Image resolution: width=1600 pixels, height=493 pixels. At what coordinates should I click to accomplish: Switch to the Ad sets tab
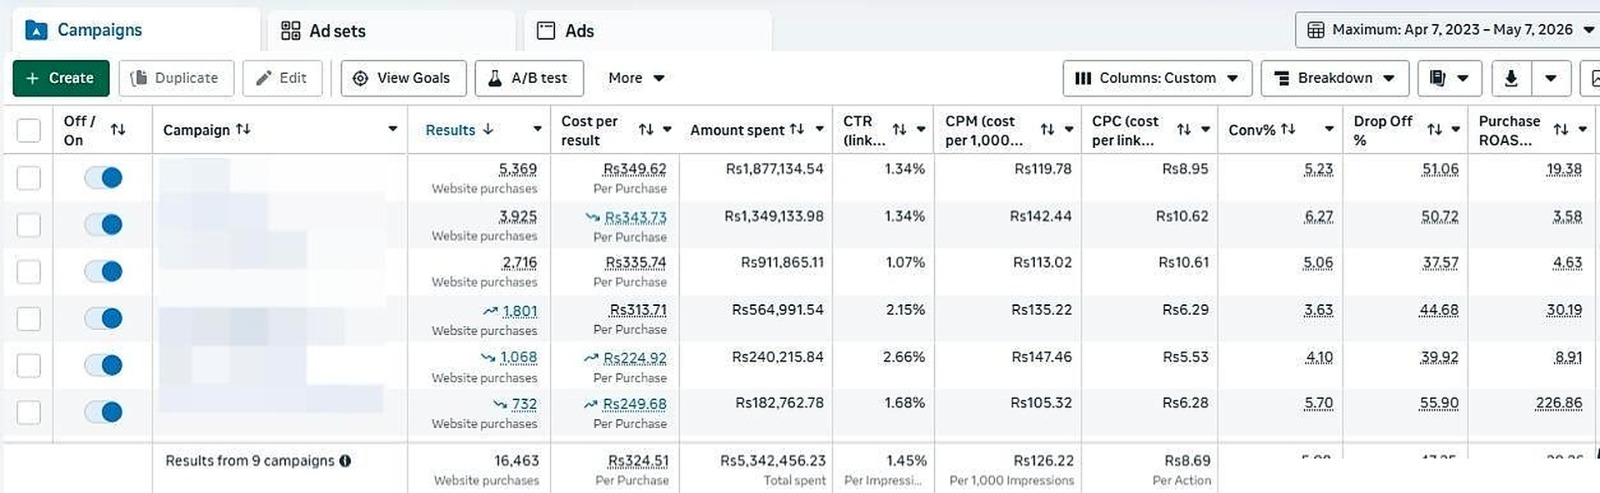392,31
